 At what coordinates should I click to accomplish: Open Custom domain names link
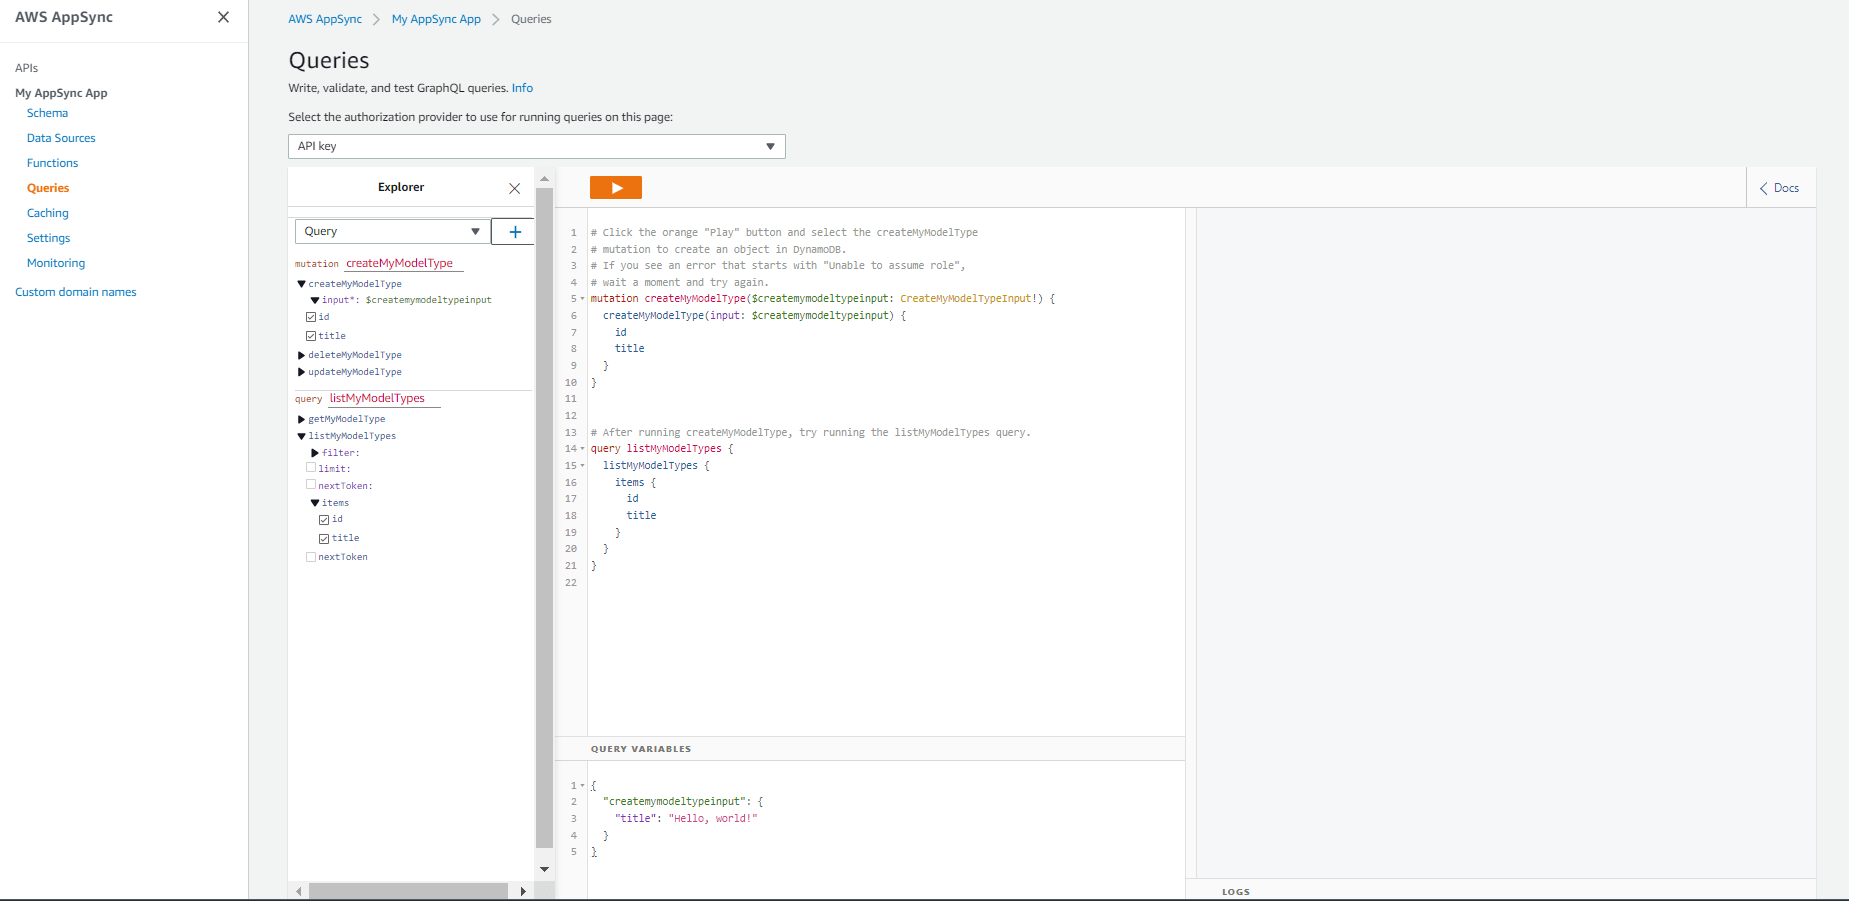click(x=76, y=292)
